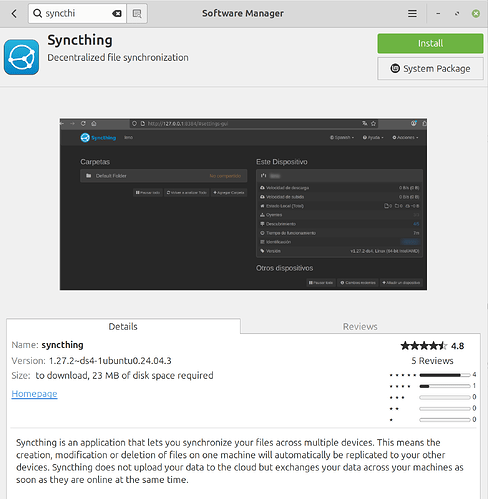Screen dimensions: 488x499
Task: Click the 5 Reviews label
Action: [432, 361]
